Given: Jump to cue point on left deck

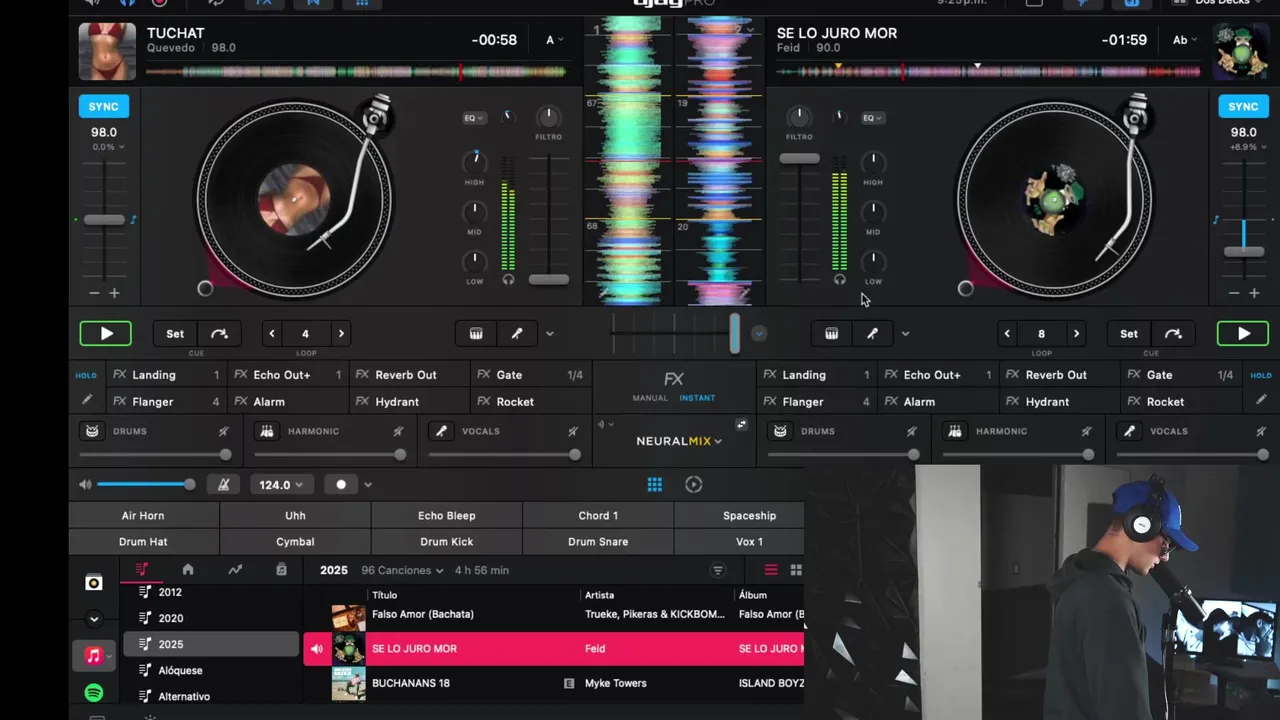Looking at the screenshot, I should tap(219, 334).
